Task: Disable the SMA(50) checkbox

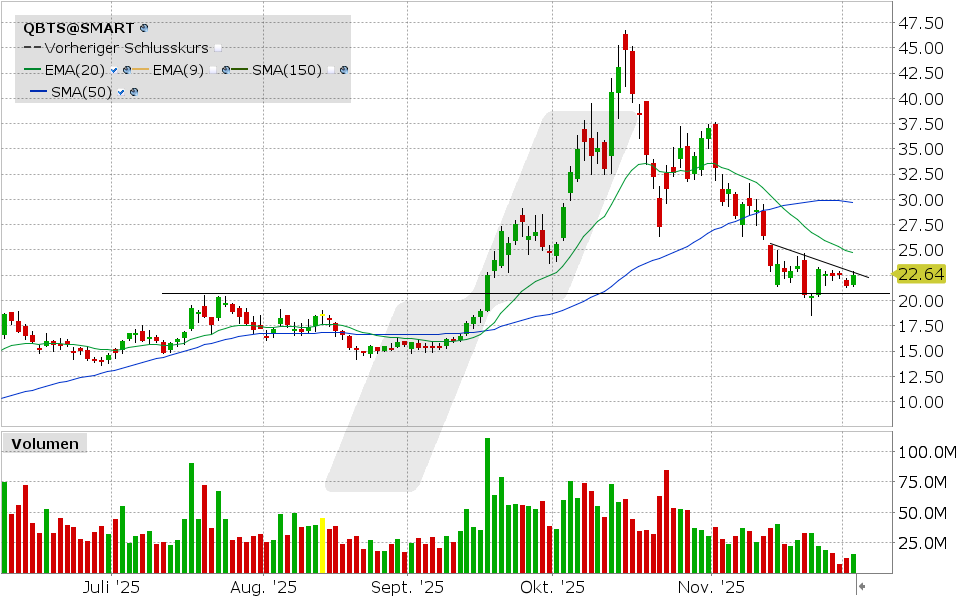Action: click(x=120, y=91)
